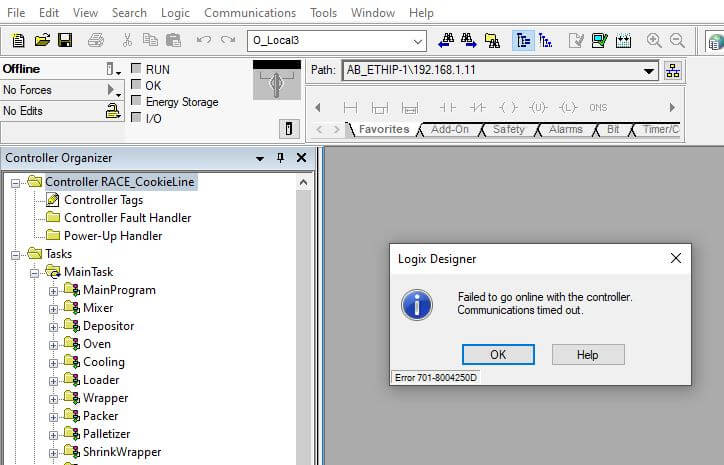The image size is (724, 465).
Task: Collapse the Tasks folder node
Action: click(x=16, y=255)
